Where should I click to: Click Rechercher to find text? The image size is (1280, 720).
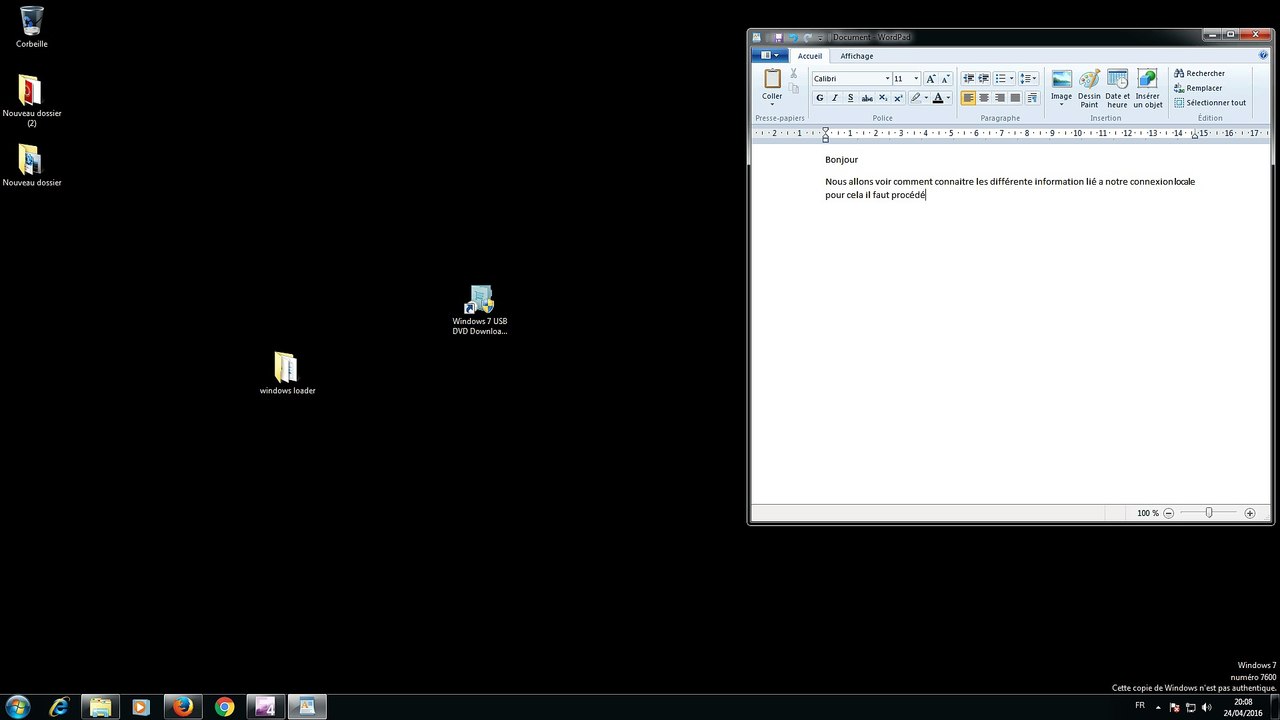[x=1199, y=73]
